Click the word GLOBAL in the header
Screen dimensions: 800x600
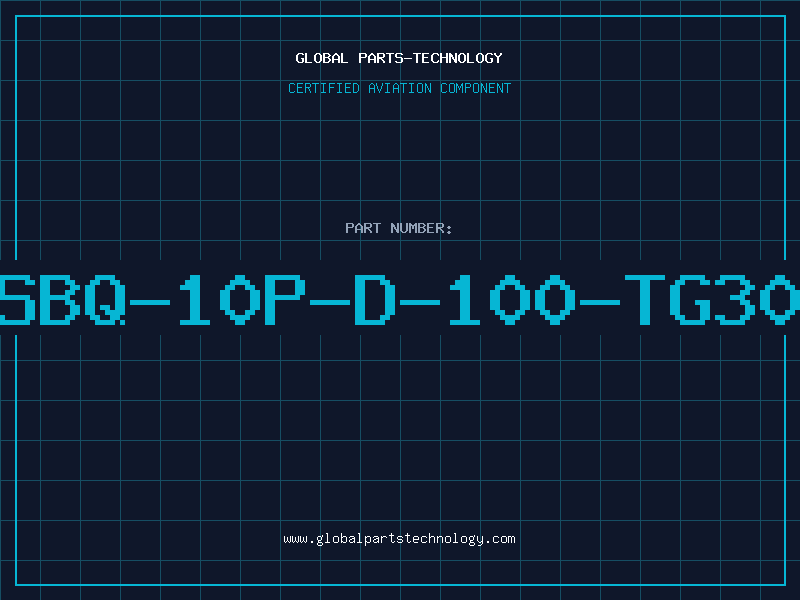[x=321, y=58]
